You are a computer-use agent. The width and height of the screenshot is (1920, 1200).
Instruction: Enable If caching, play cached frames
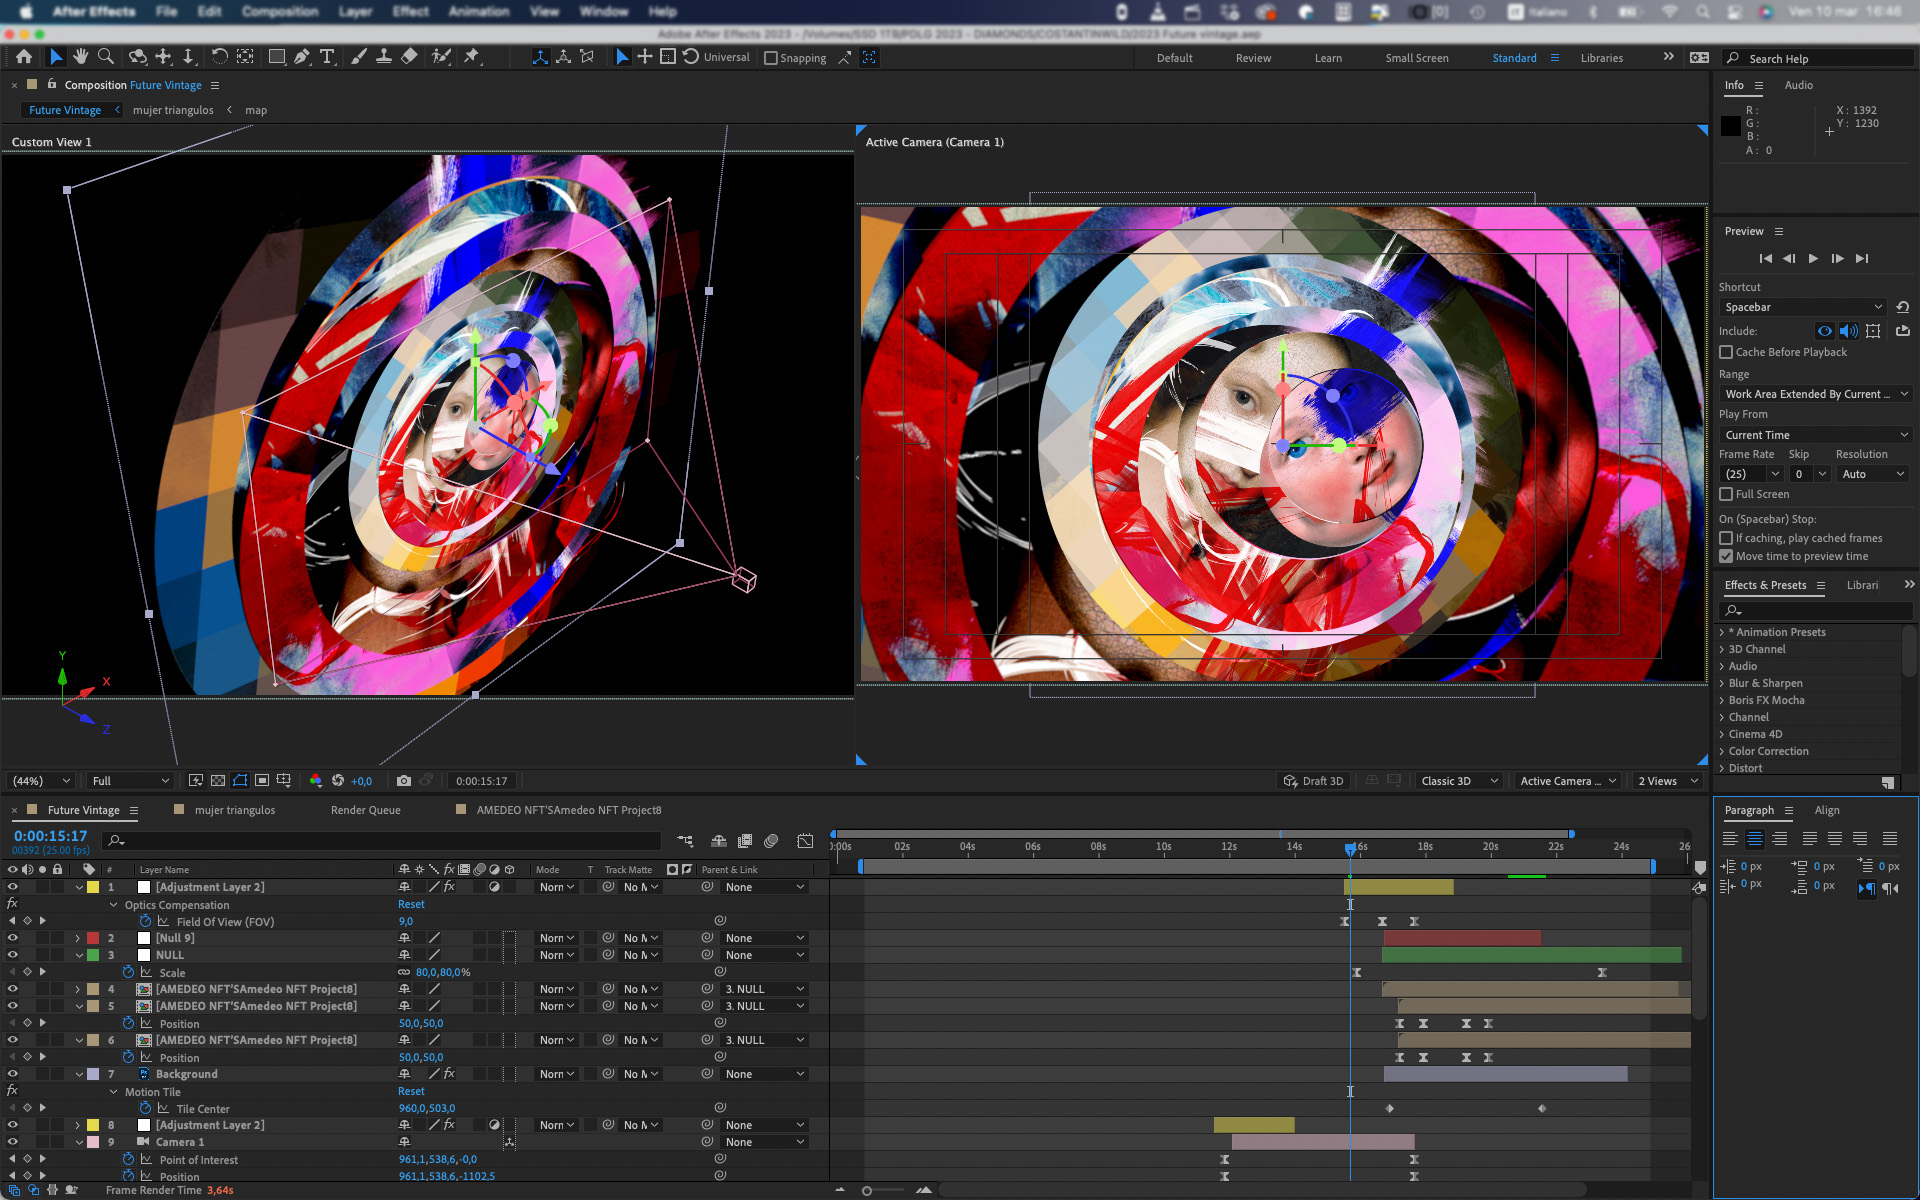(x=1726, y=538)
